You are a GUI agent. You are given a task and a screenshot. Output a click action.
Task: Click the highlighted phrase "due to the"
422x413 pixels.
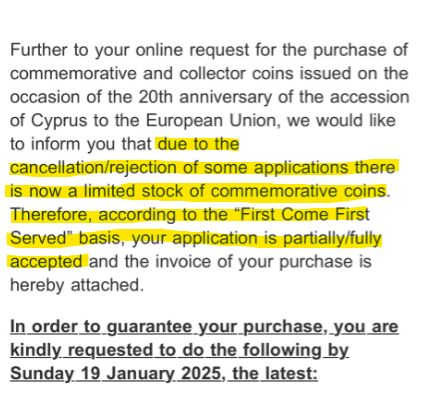pyautogui.click(x=199, y=144)
